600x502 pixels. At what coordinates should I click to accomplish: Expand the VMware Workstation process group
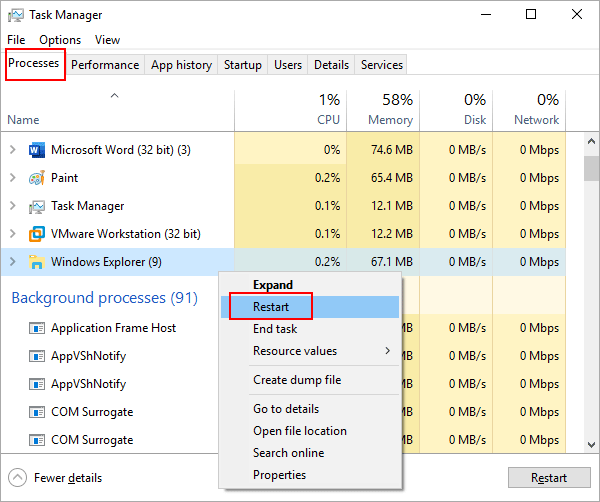point(13,233)
